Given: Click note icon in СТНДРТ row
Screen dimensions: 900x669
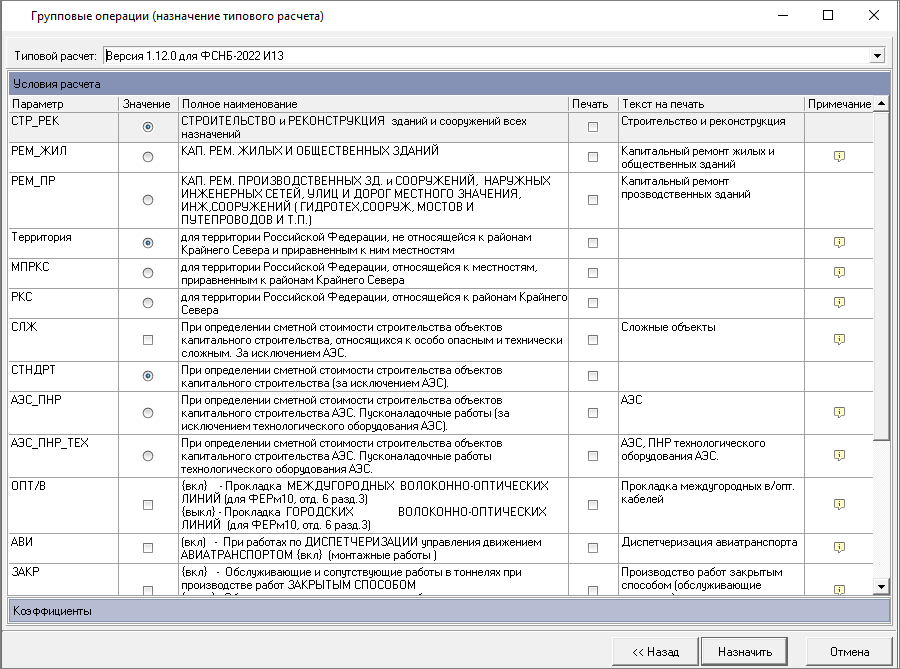Looking at the screenshot, I should coord(840,376).
